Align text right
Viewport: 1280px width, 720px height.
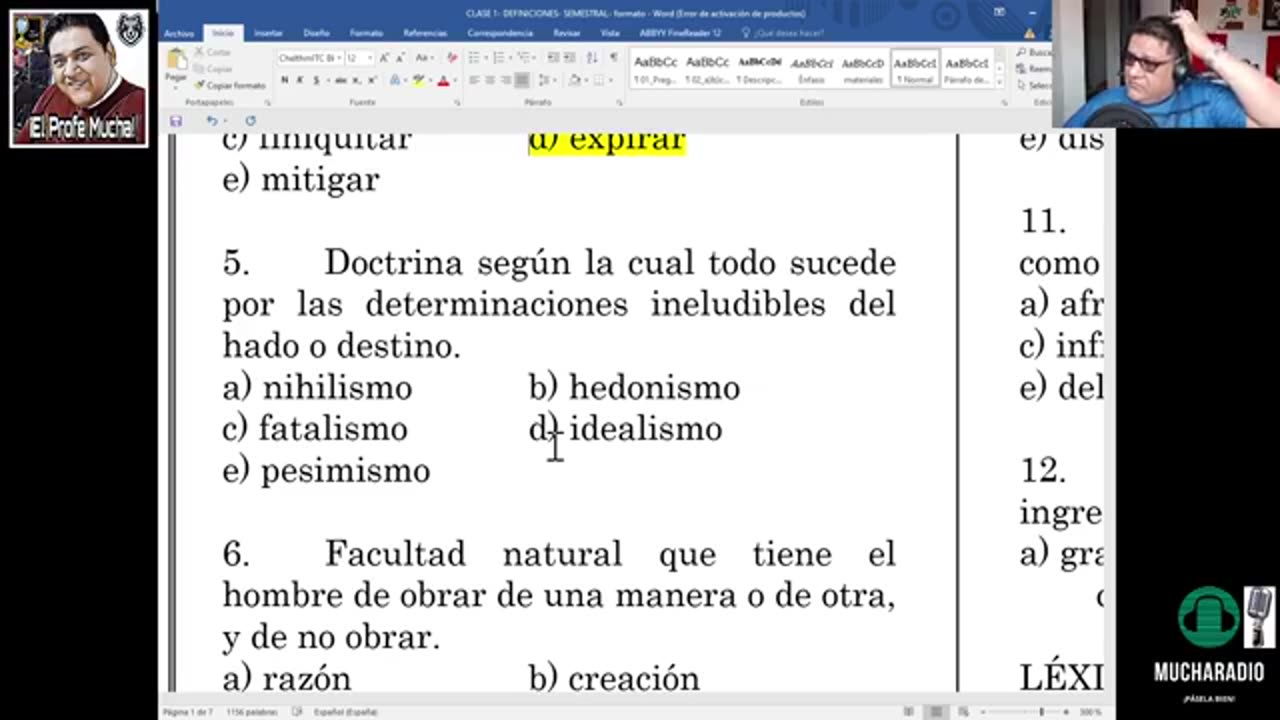[506, 80]
